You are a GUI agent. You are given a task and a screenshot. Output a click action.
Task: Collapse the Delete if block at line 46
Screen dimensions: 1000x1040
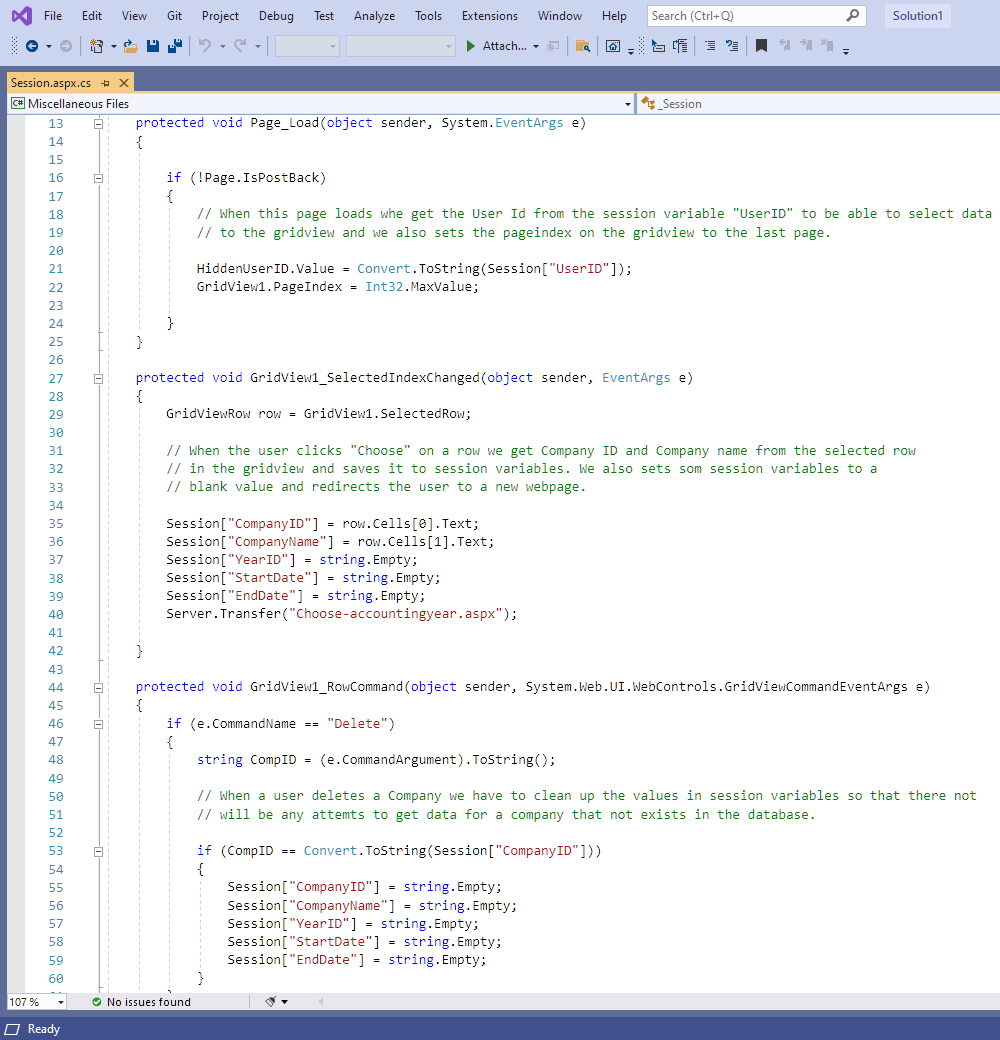point(98,724)
